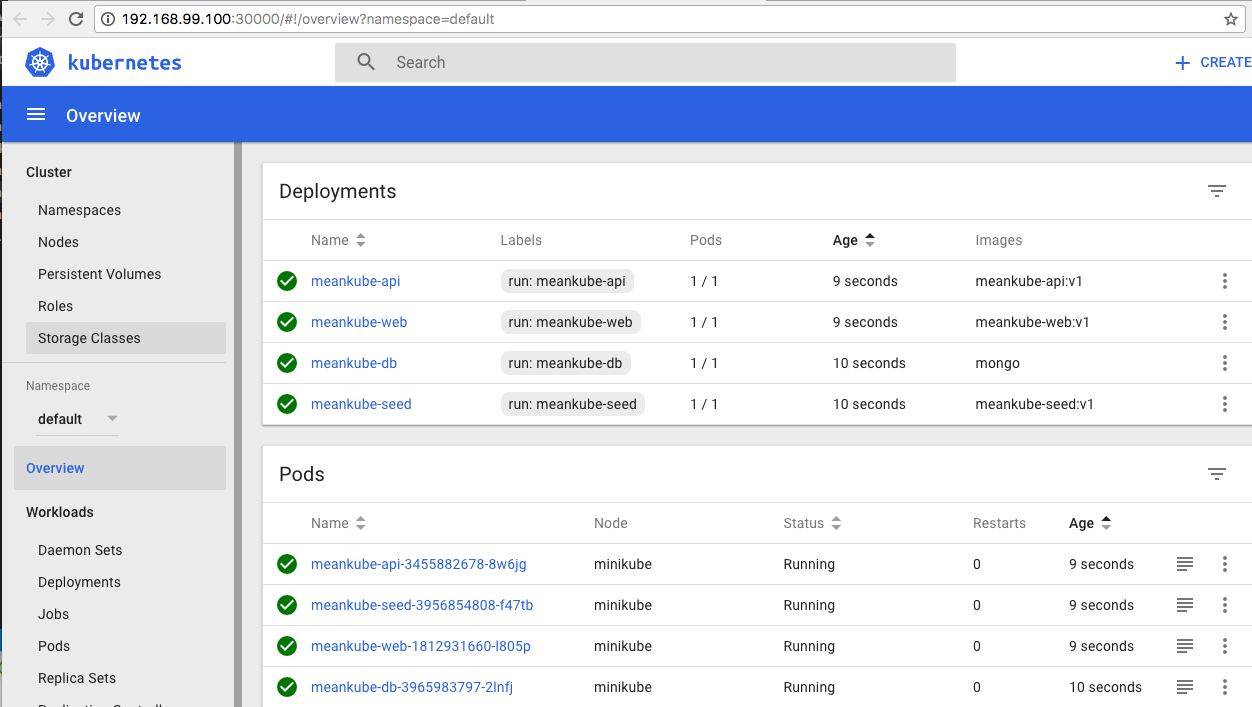The width and height of the screenshot is (1252, 707).
Task: Open the meankube-seed deployment link
Action: [361, 404]
